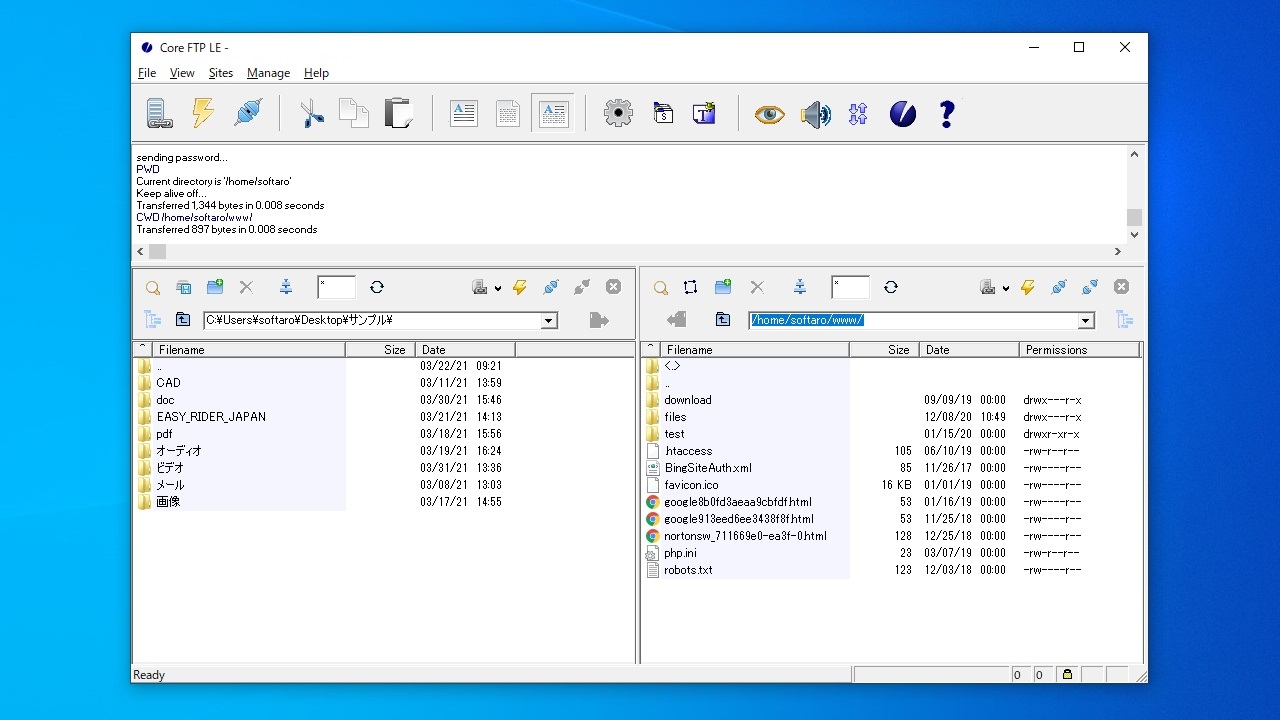Expand the local path dropdown
The width and height of the screenshot is (1280, 720).
point(549,321)
